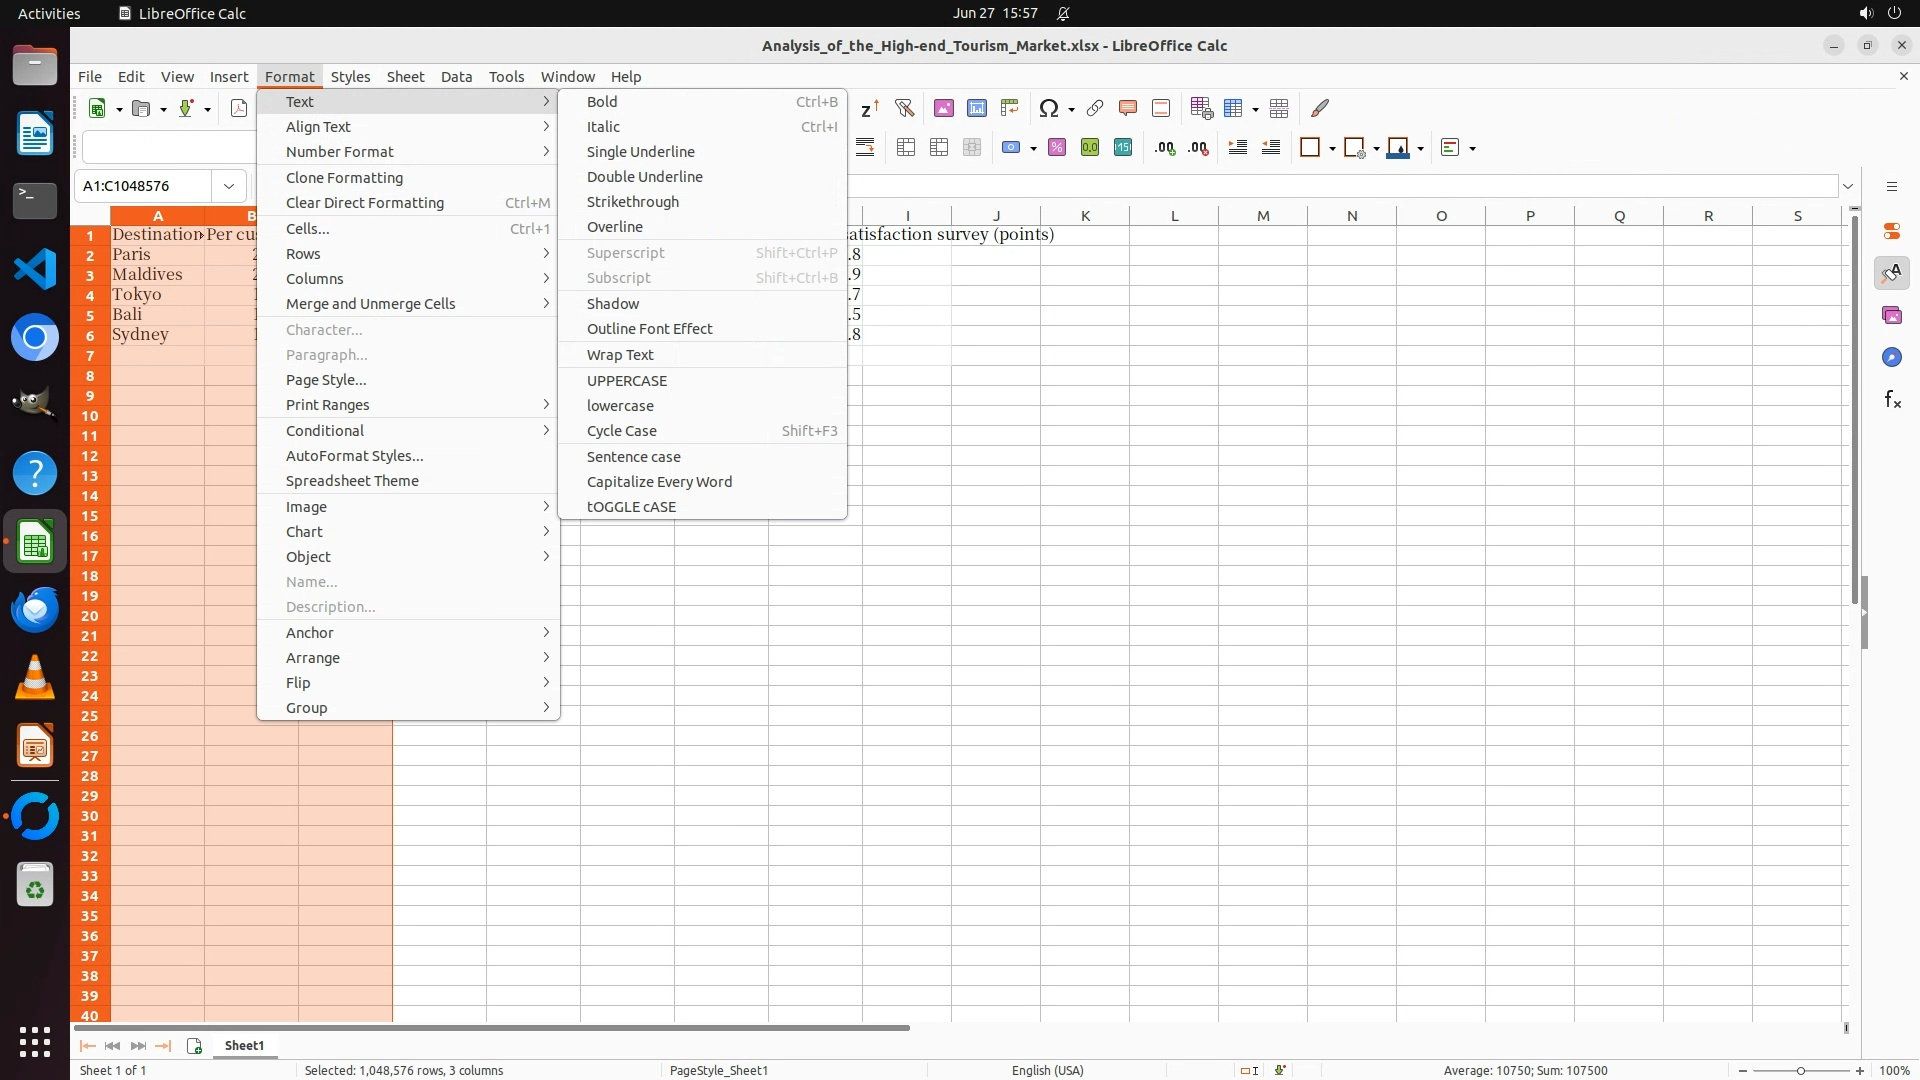This screenshot has height=1080, width=1920.
Task: Expand the formula bar
Action: tap(1848, 186)
